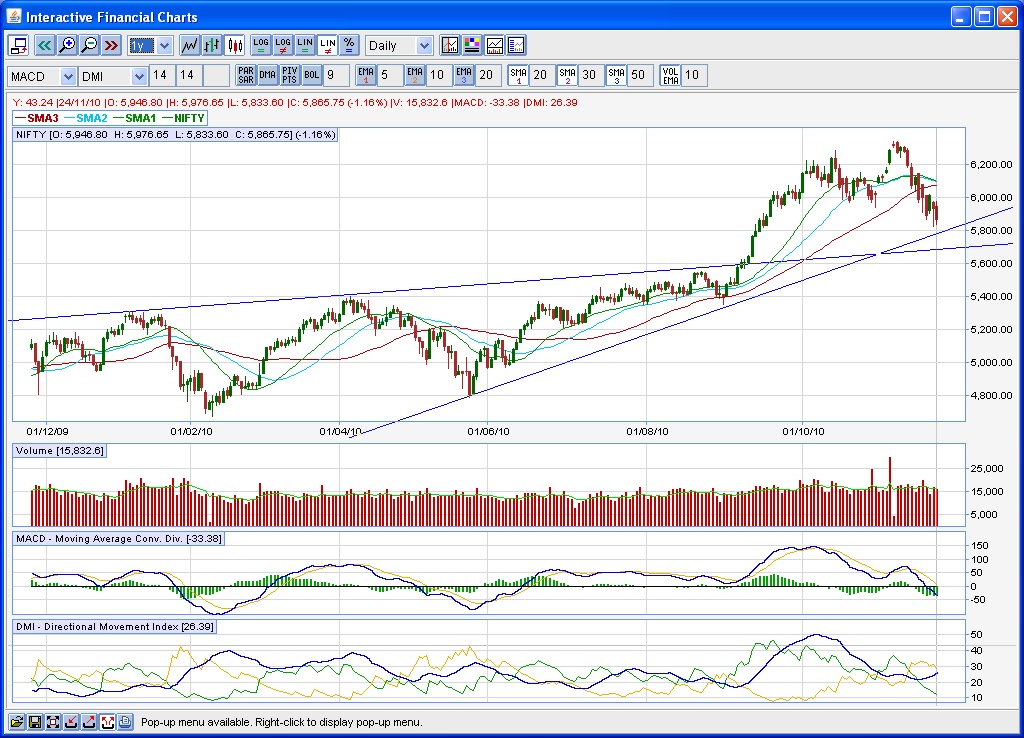Image resolution: width=1024 pixels, height=738 pixels.
Task: Open the 1y time range dropdown
Action: coord(165,46)
